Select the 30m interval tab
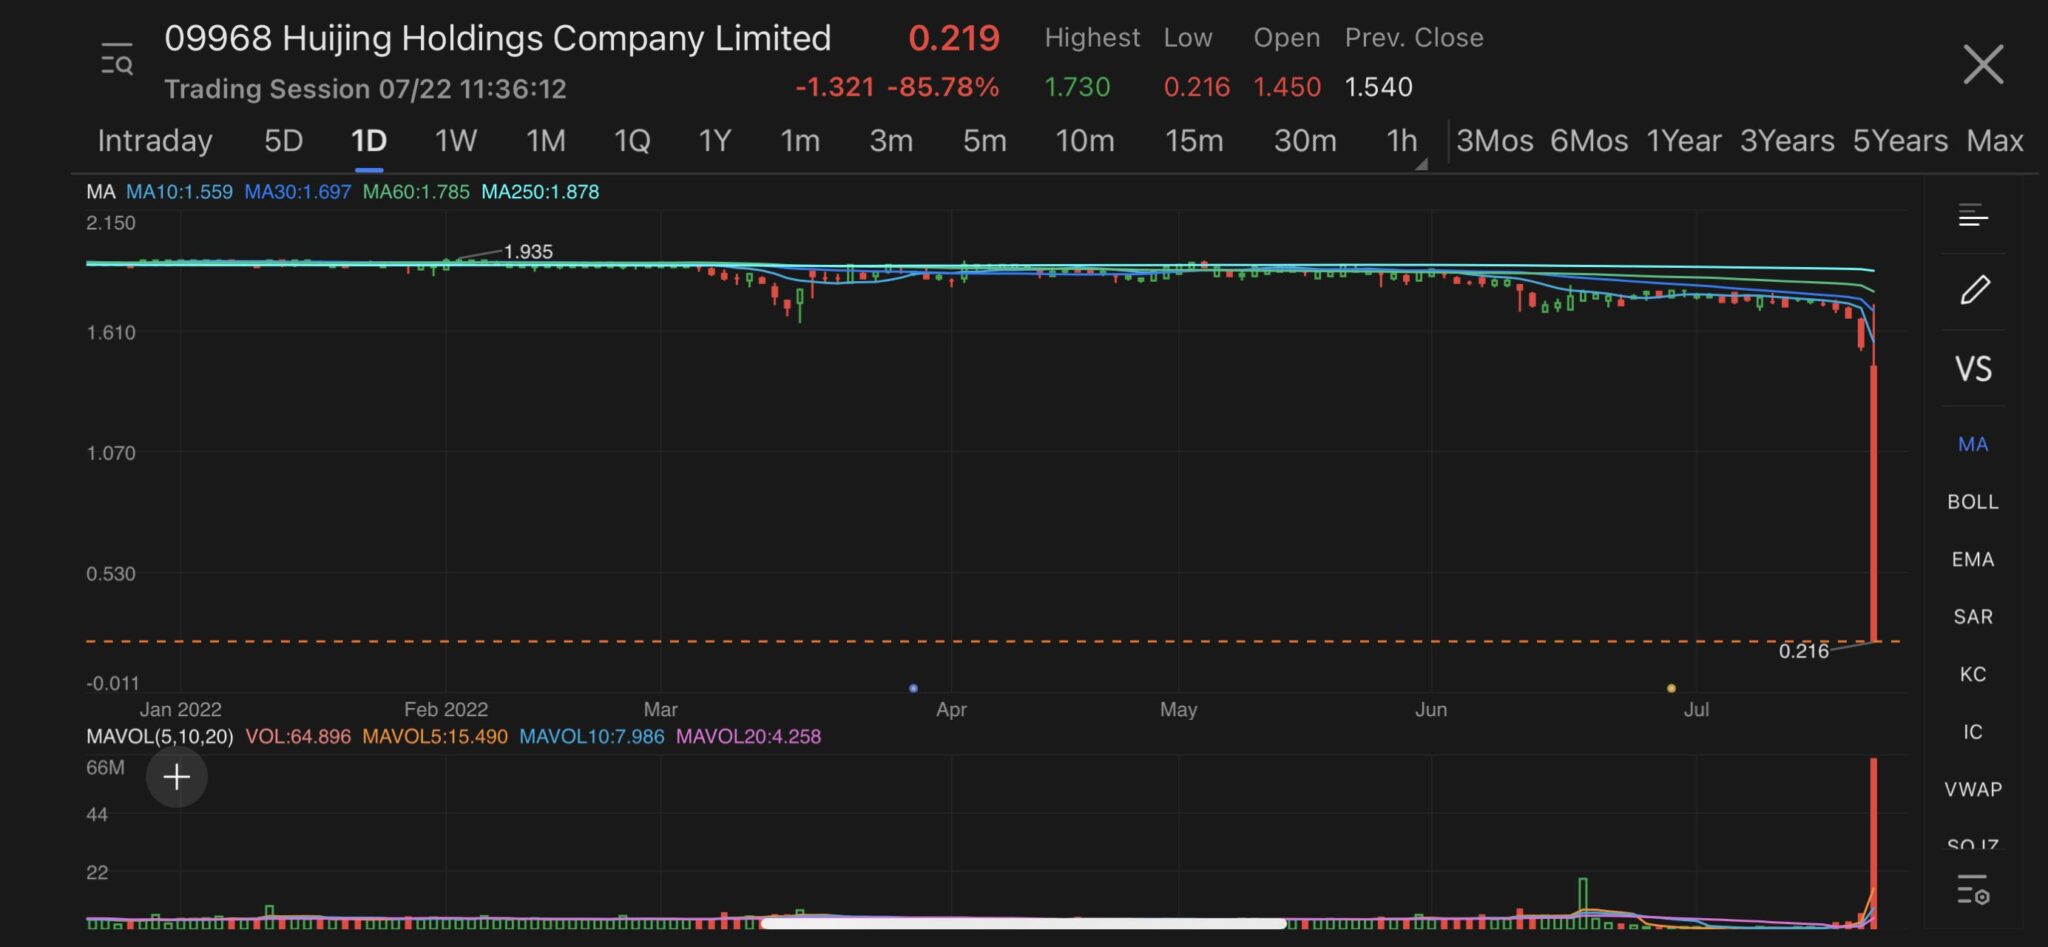The height and width of the screenshot is (947, 2048). [1305, 141]
